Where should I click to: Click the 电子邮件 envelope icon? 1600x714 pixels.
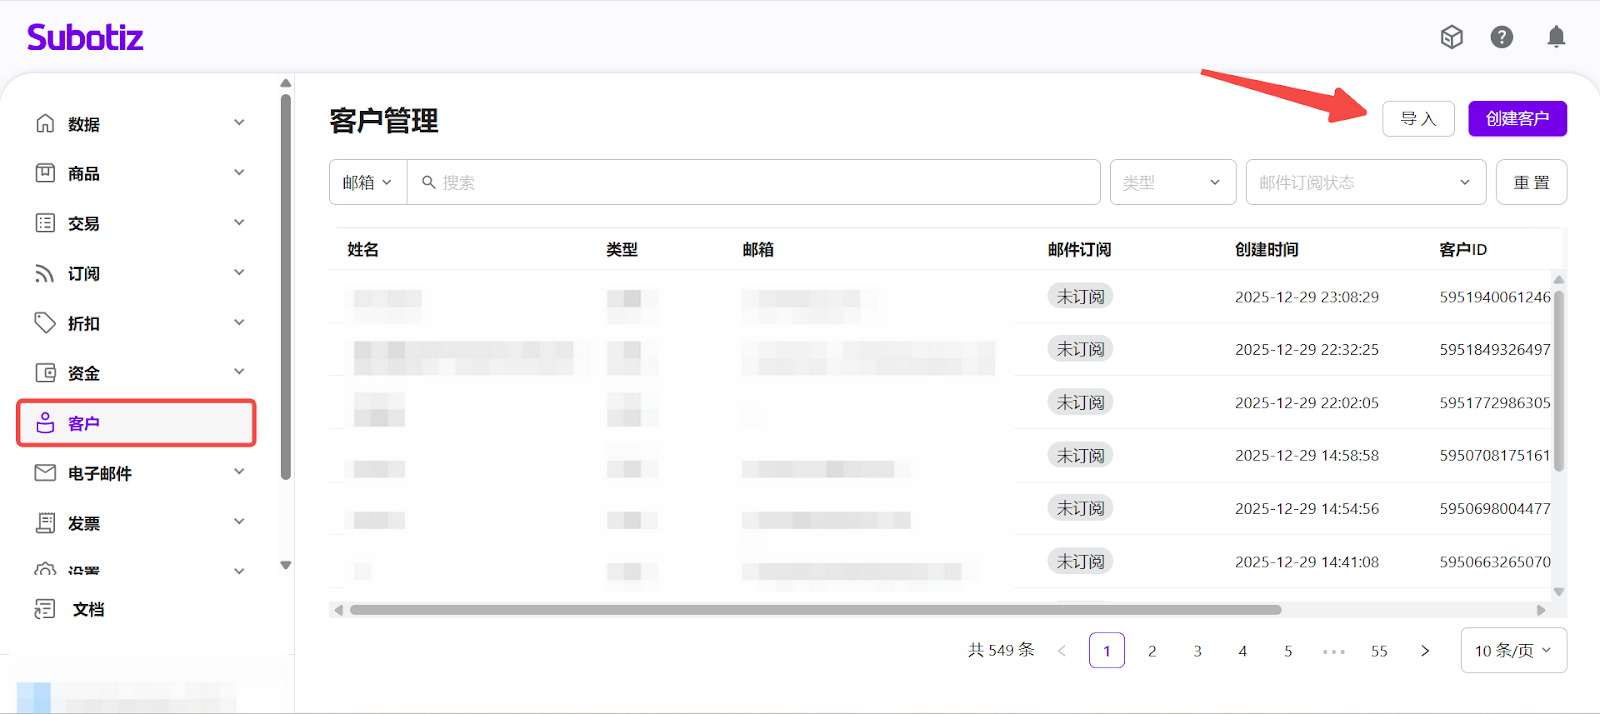[x=45, y=473]
